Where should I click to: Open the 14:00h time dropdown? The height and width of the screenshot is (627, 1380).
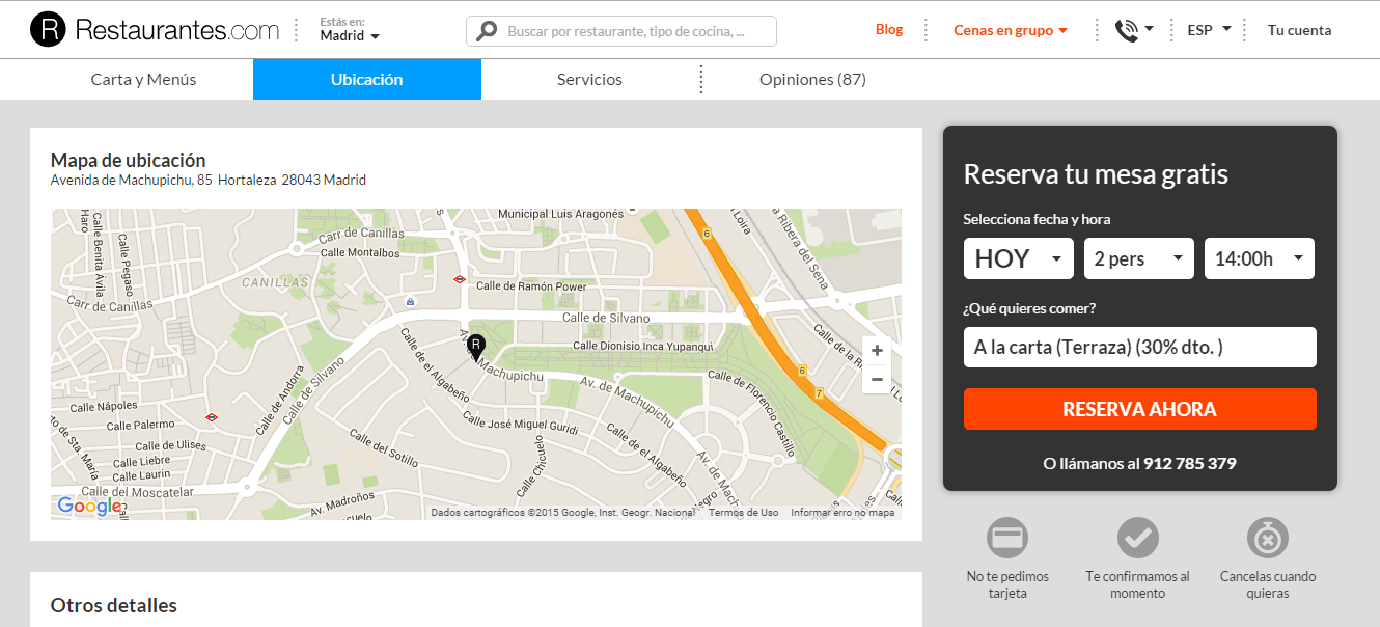(1259, 259)
